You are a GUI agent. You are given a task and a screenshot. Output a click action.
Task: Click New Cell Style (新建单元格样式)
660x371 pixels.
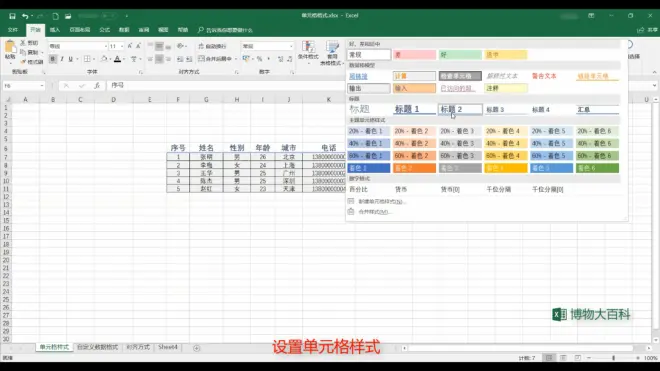pyautogui.click(x=377, y=201)
